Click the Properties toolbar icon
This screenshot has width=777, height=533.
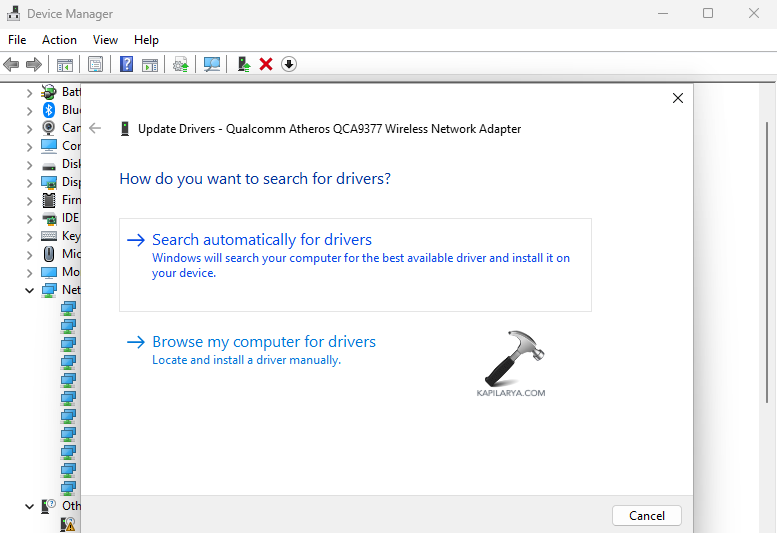click(x=95, y=64)
